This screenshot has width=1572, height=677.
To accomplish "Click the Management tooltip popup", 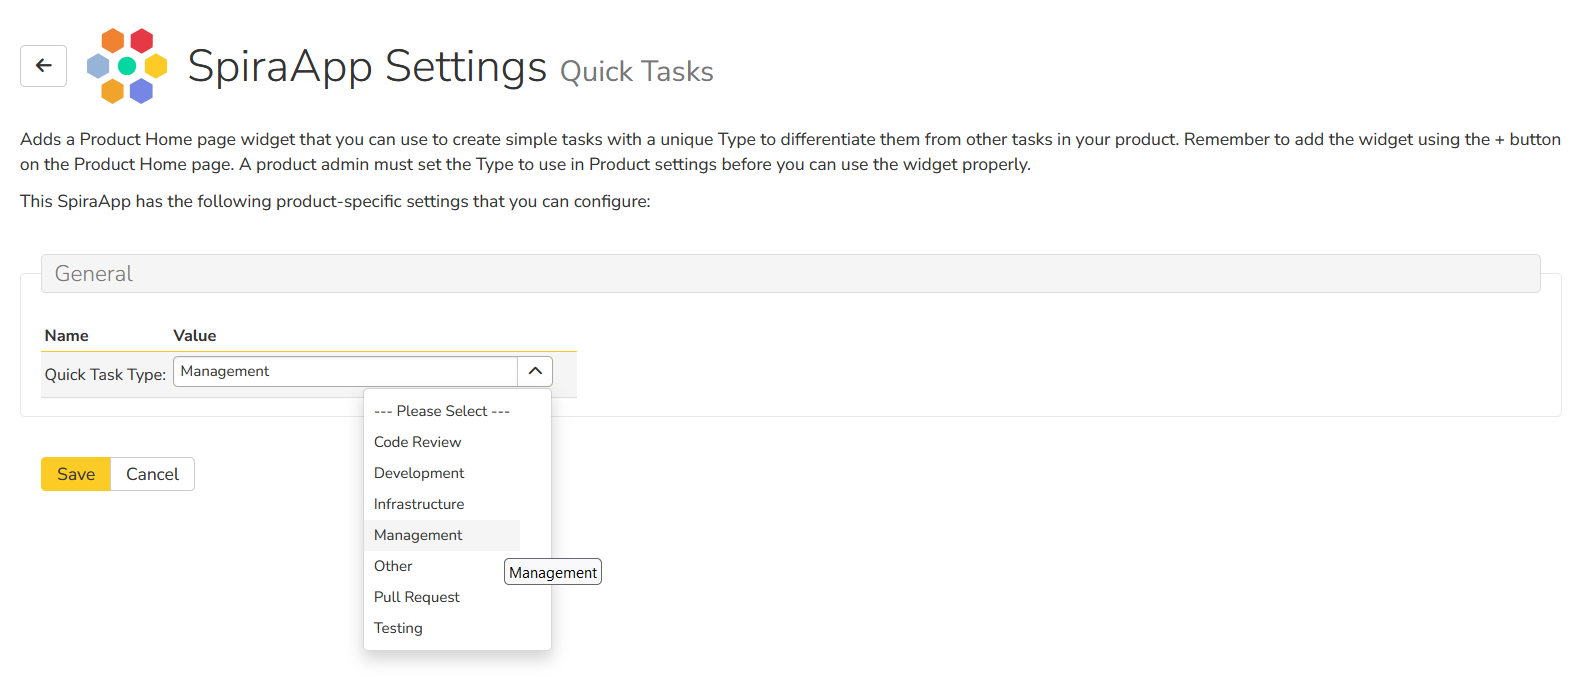I will pyautogui.click(x=553, y=572).
